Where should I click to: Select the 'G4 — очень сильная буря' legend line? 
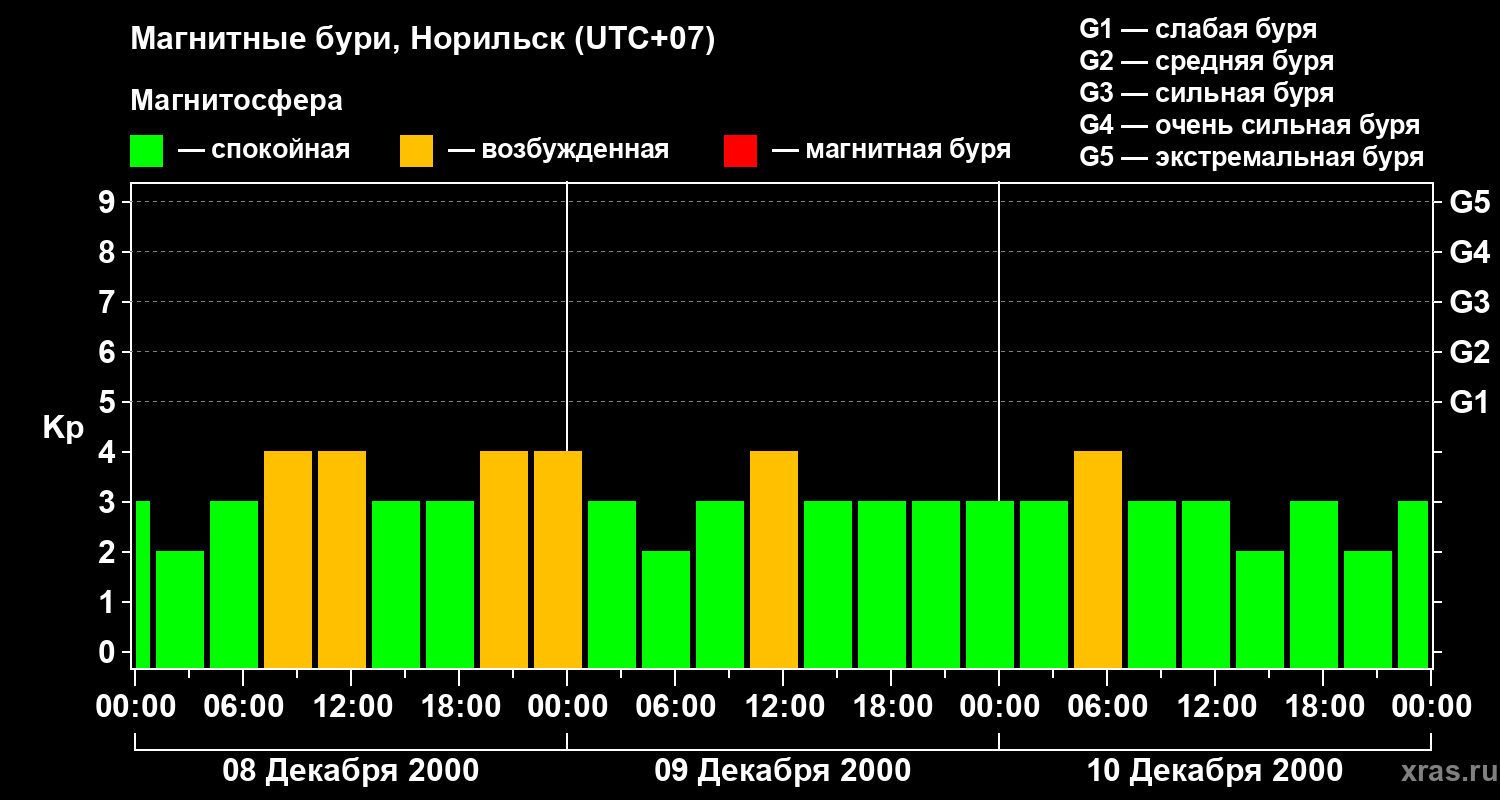coord(1250,125)
